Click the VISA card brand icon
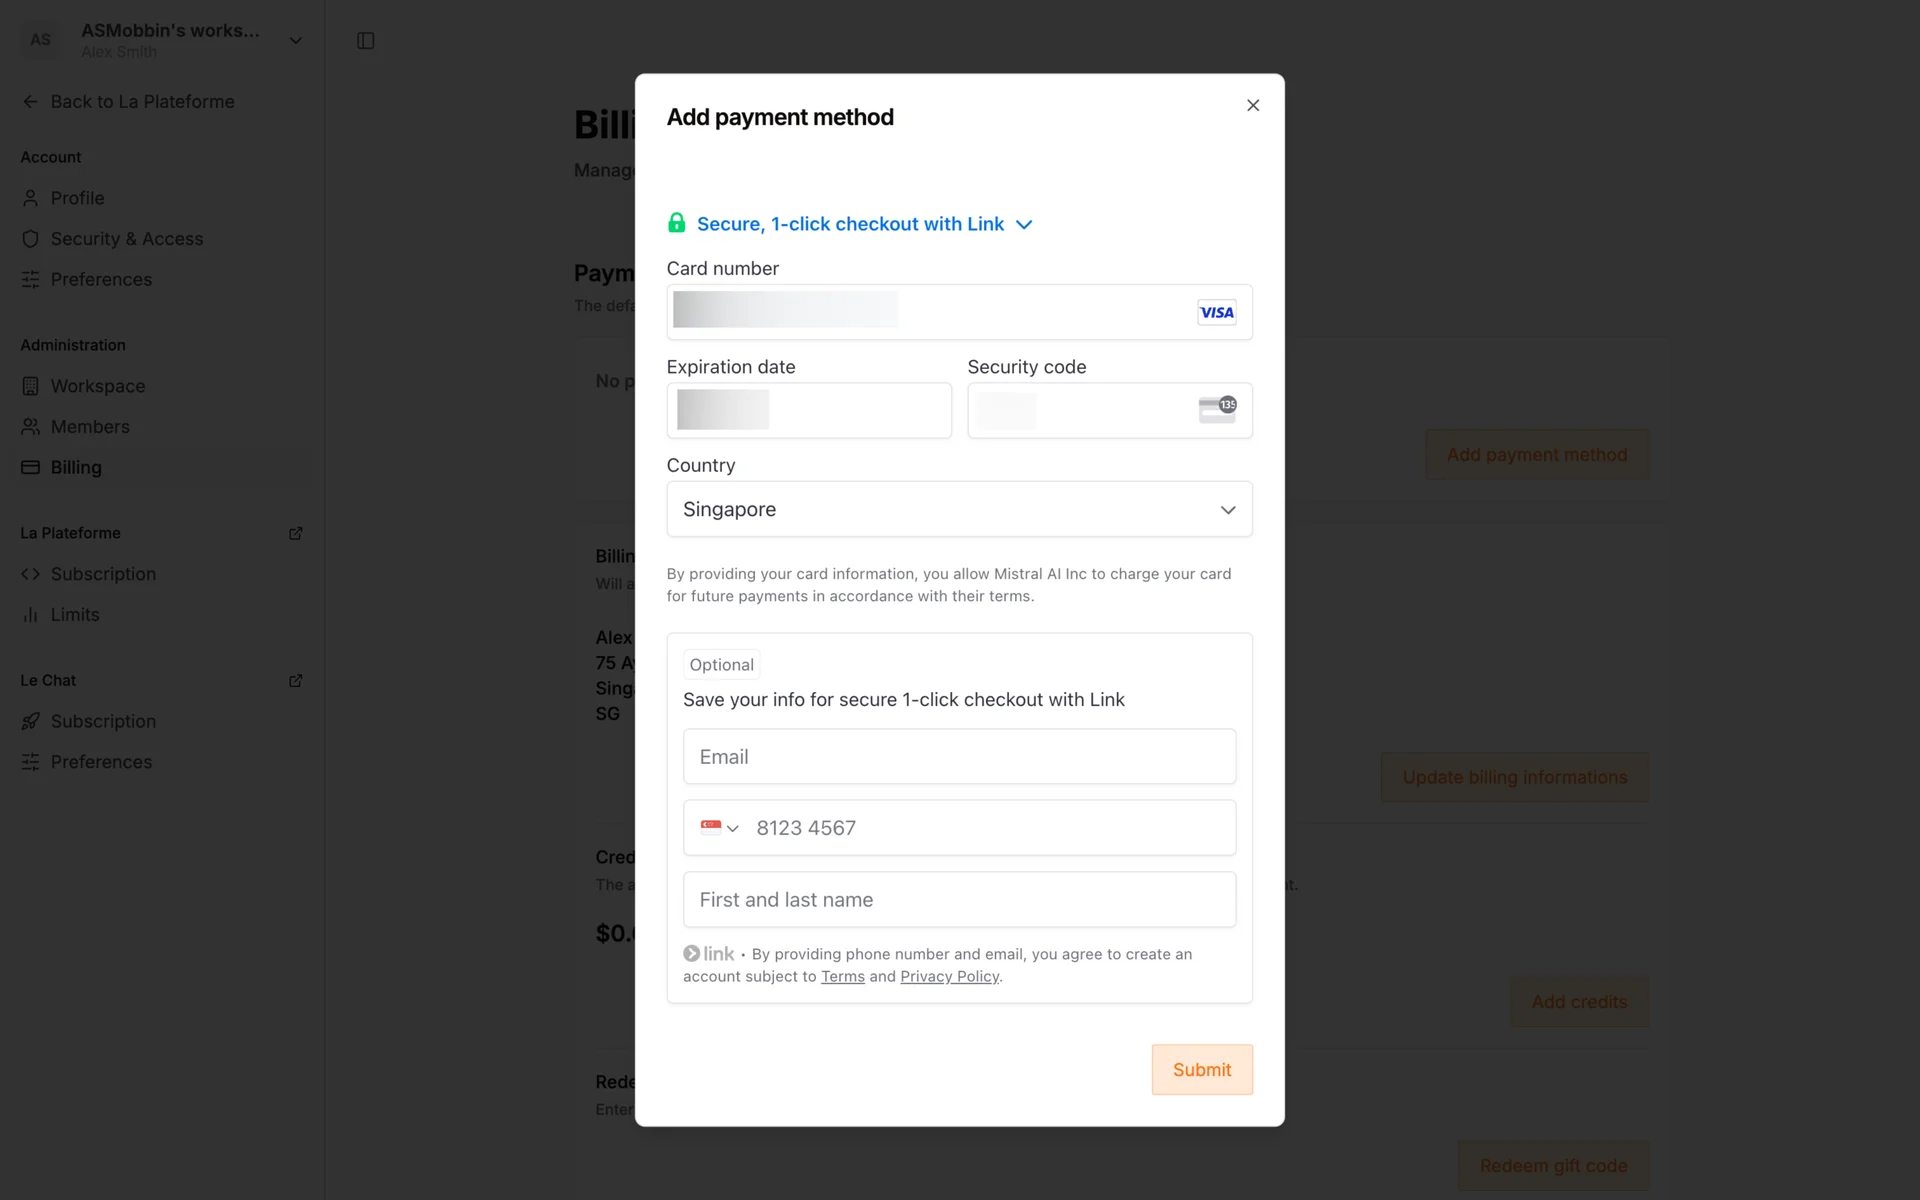The height and width of the screenshot is (1200, 1920). click(x=1216, y=312)
